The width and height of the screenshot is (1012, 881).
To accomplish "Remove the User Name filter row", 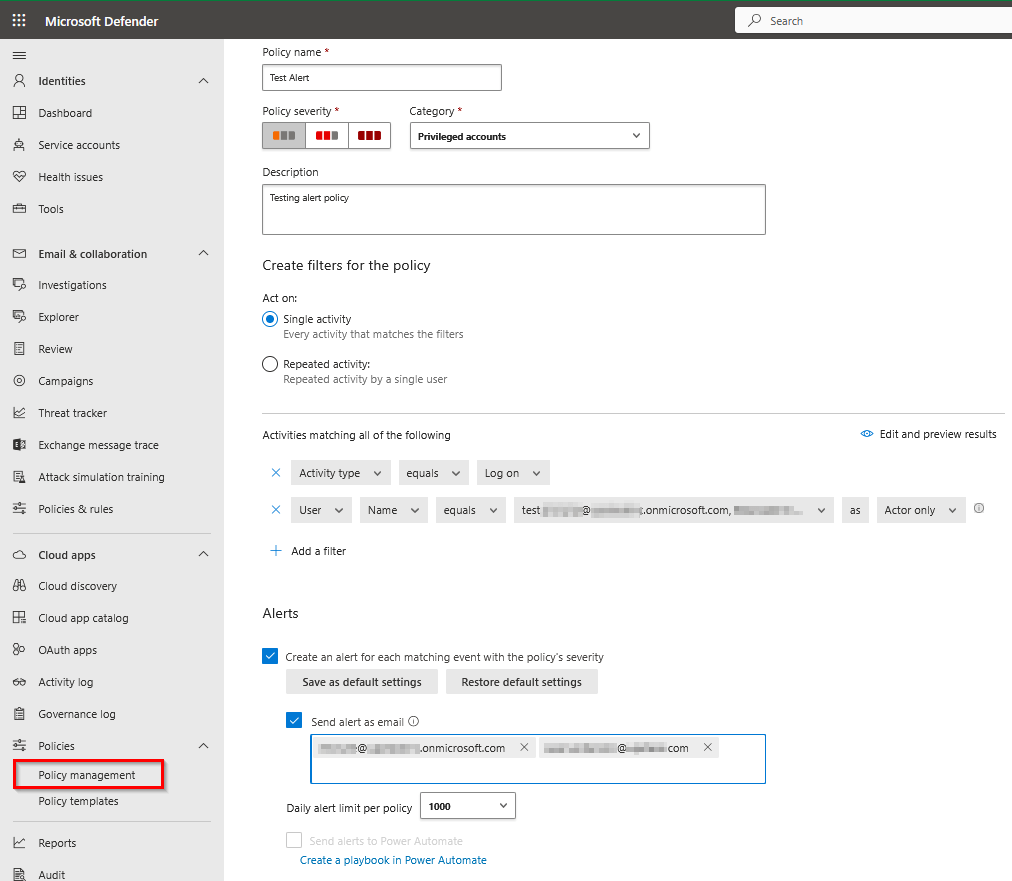I will pos(276,509).
